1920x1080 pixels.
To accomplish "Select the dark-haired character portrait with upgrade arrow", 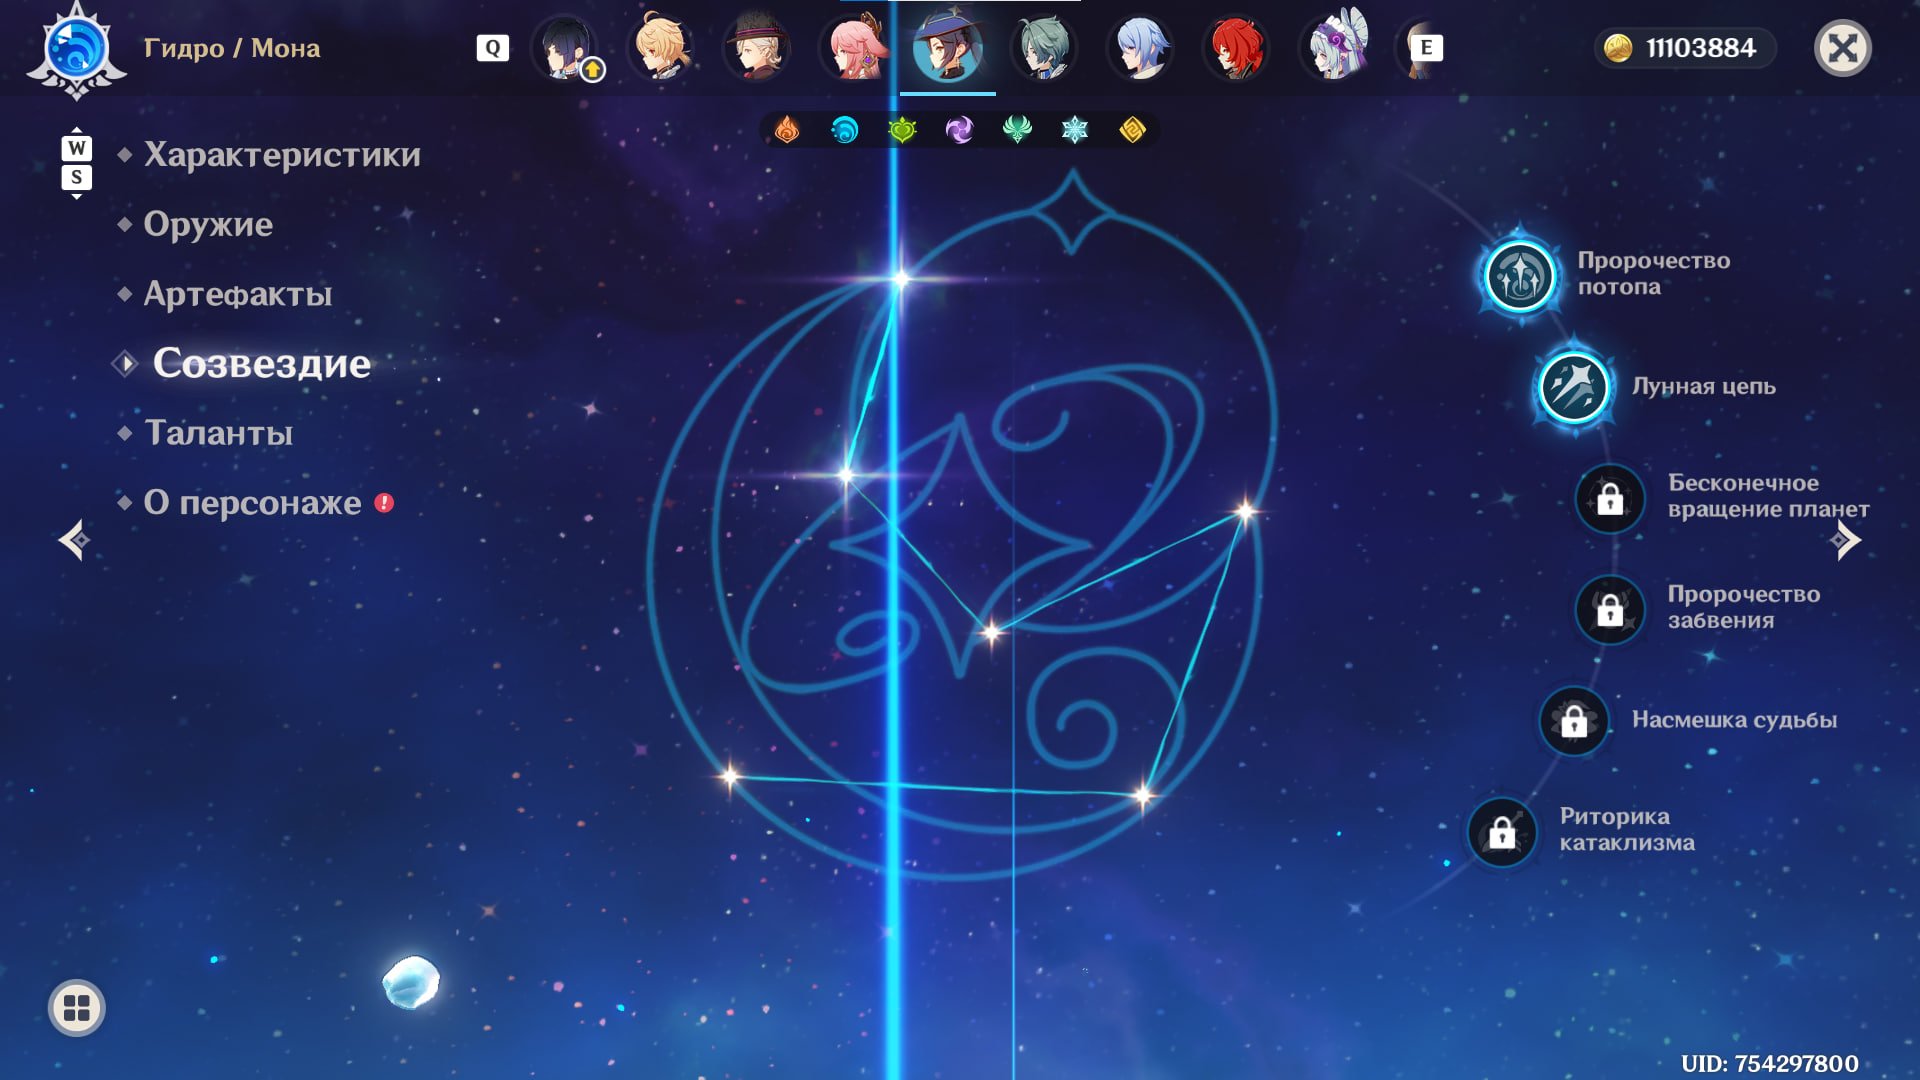I will point(566,48).
